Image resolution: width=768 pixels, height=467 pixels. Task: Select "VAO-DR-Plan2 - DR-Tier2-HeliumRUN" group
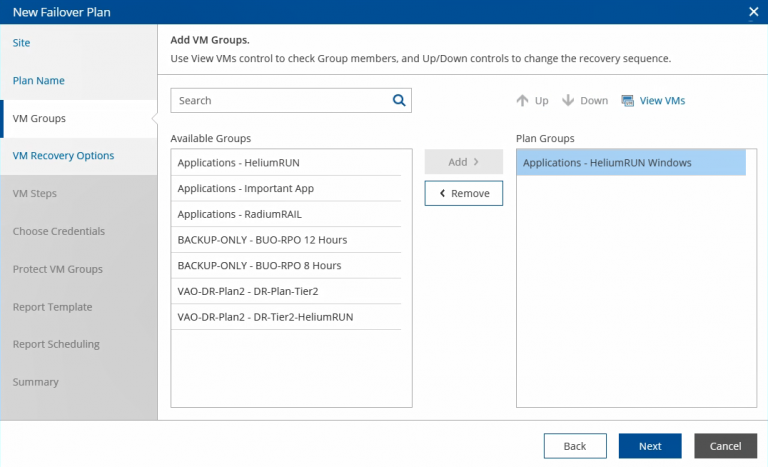pos(286,317)
